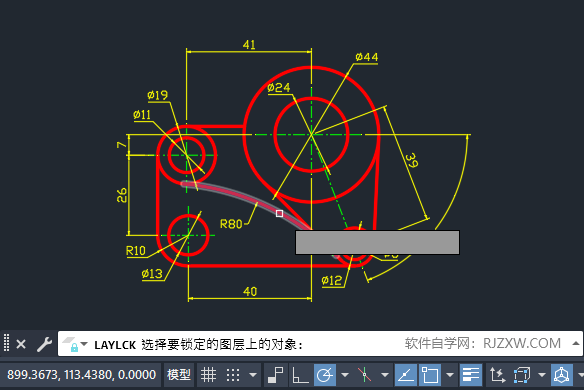
Task: Click the layer lock command icon
Action: pos(70,345)
